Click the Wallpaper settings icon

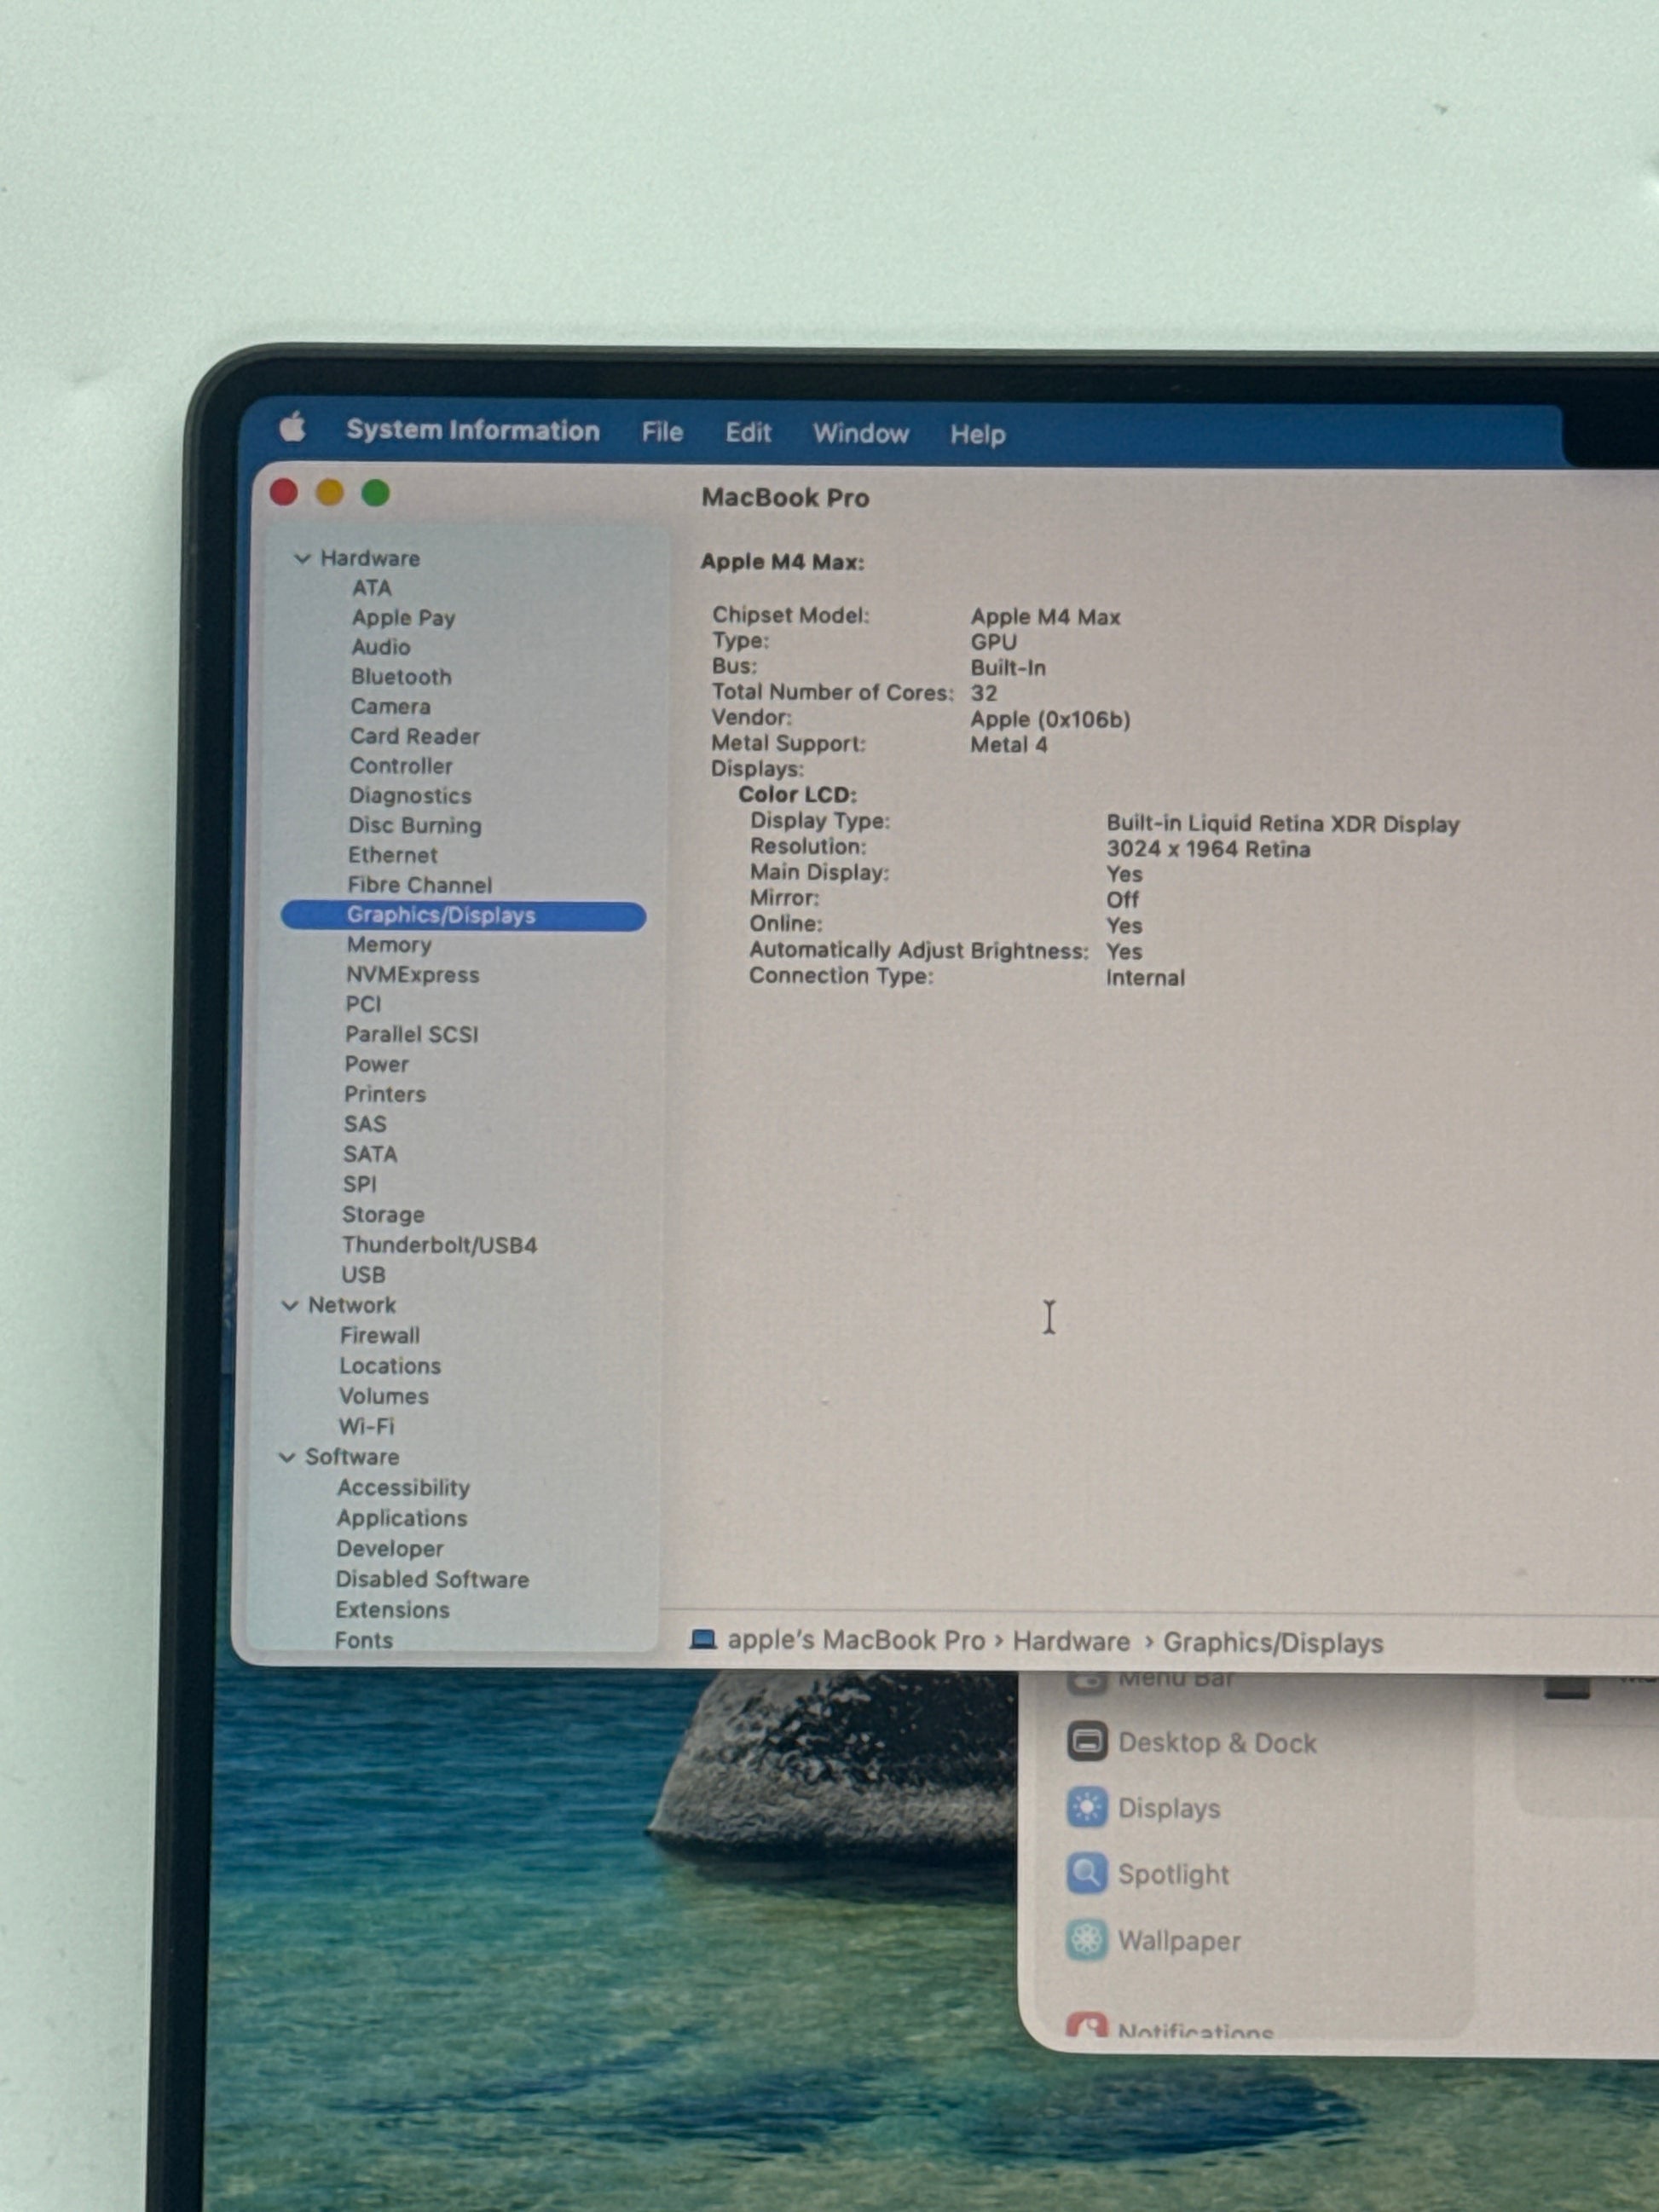(1086, 1940)
